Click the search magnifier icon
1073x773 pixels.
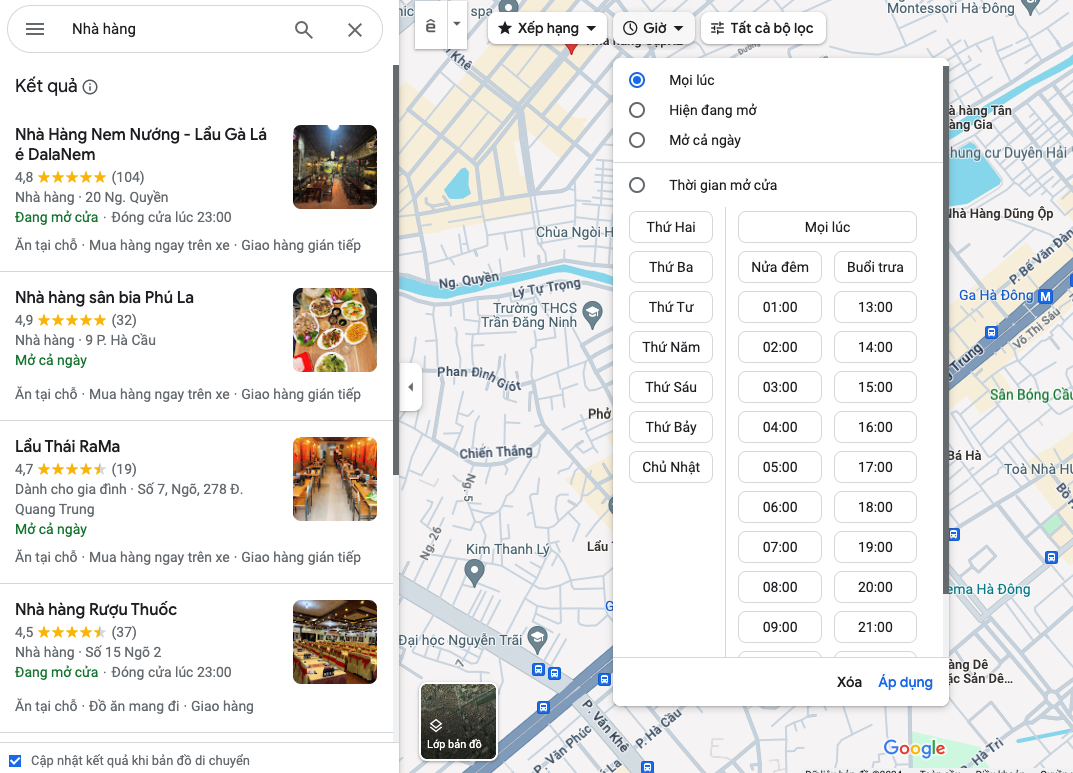pos(304,29)
